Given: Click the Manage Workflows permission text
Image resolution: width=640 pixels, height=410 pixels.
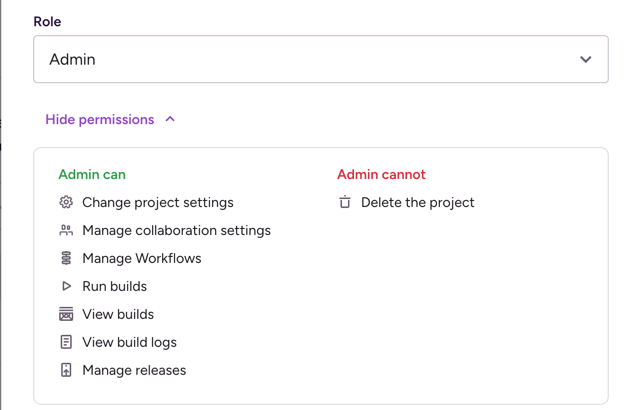Looking at the screenshot, I should [x=142, y=258].
